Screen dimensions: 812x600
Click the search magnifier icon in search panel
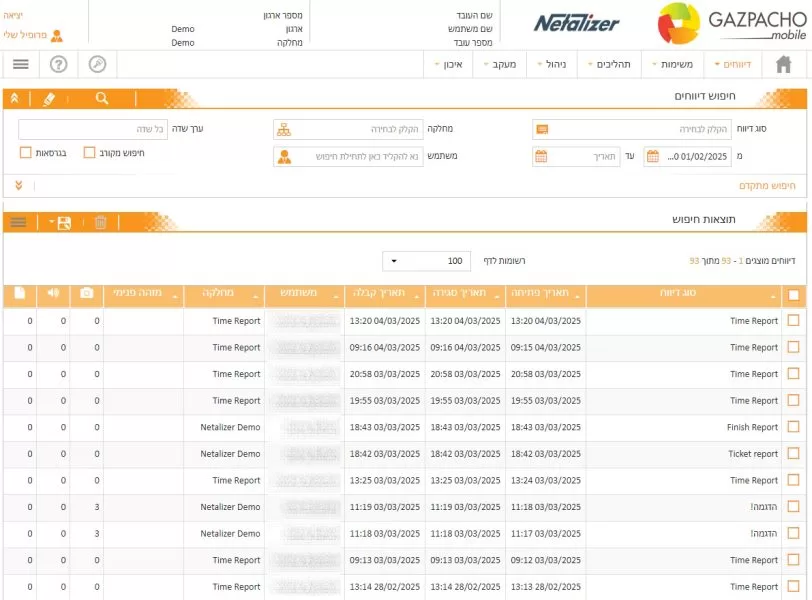[102, 98]
